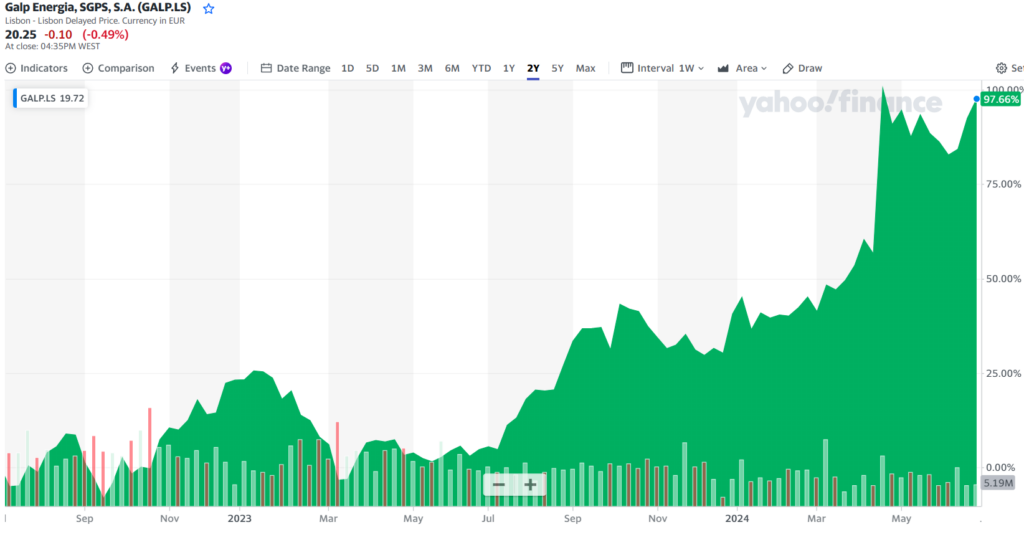
Task: Select the 1D time range
Action: [348, 68]
